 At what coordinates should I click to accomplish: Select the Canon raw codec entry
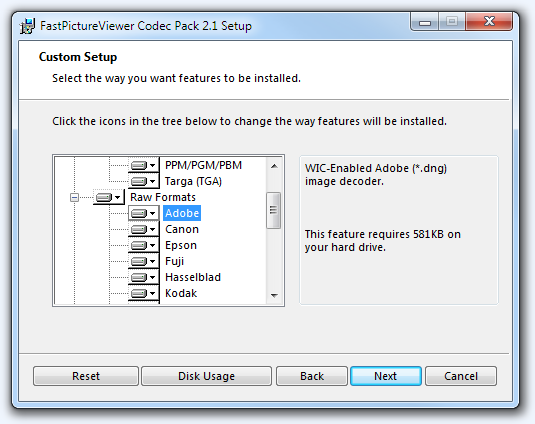click(x=182, y=229)
